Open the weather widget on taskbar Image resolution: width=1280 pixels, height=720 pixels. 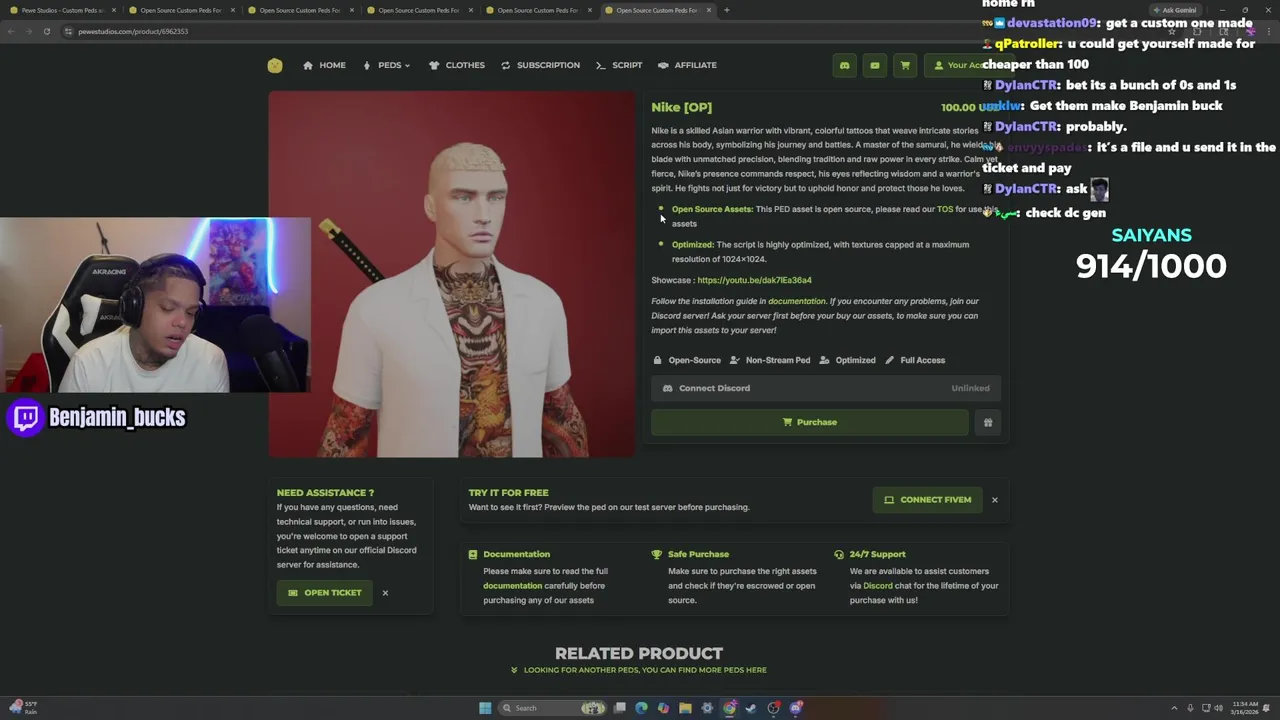coord(23,708)
